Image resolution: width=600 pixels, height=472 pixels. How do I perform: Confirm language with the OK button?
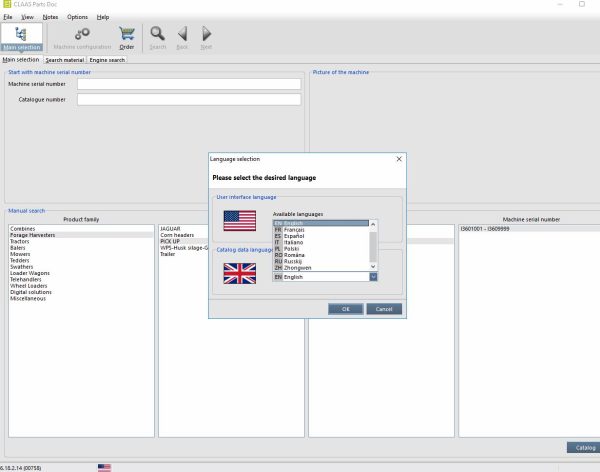(346, 309)
